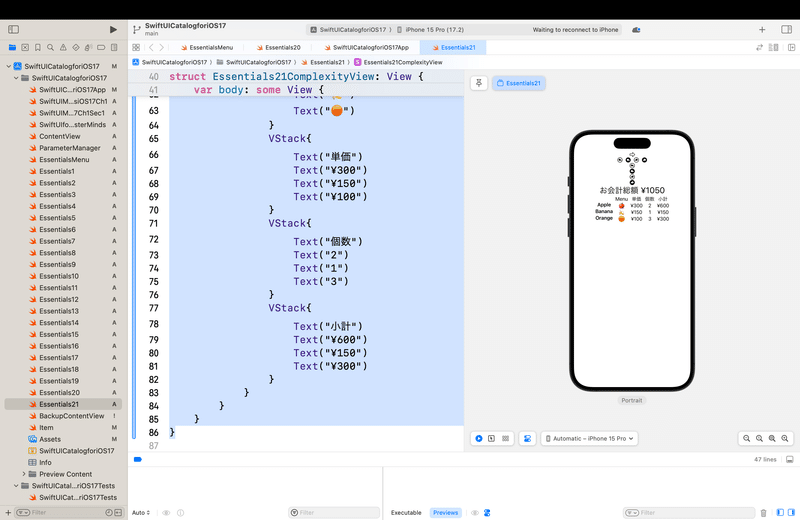The height and width of the screenshot is (520, 800).
Task: Add editor on the right
Action: (x=791, y=47)
